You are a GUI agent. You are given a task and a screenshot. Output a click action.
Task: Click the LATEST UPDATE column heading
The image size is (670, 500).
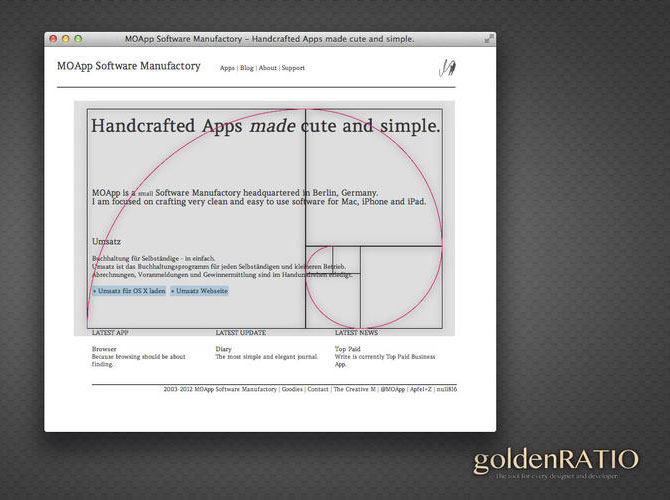tap(241, 332)
